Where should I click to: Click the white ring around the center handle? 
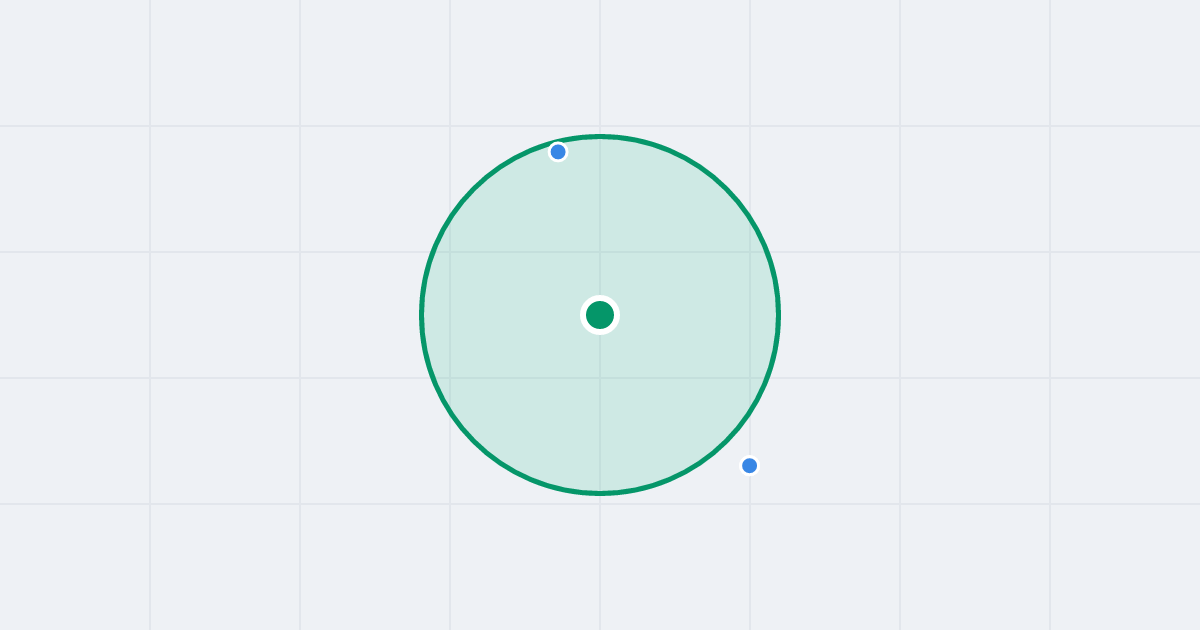600,298
